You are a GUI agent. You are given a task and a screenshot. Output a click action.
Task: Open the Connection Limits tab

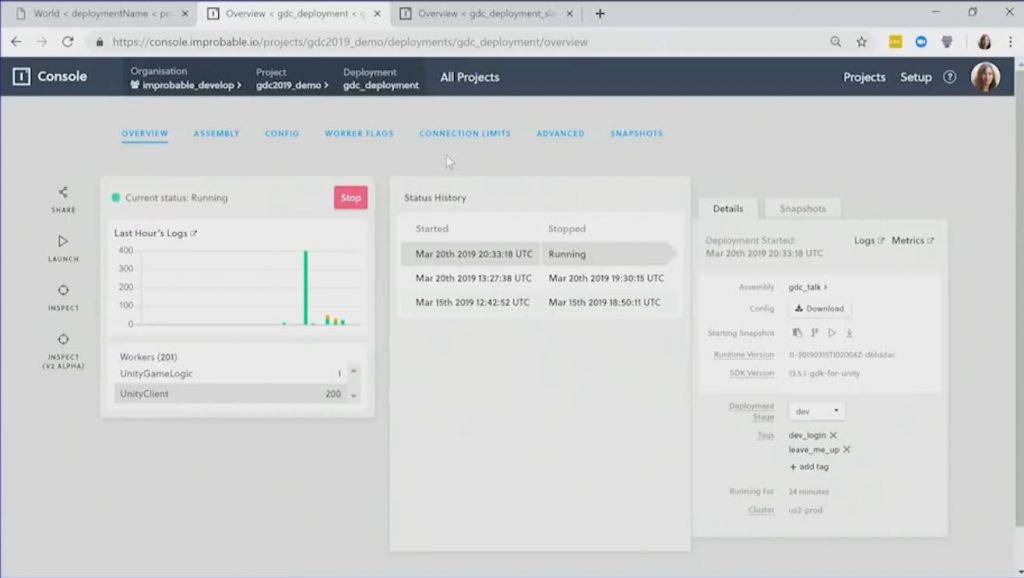[465, 133]
